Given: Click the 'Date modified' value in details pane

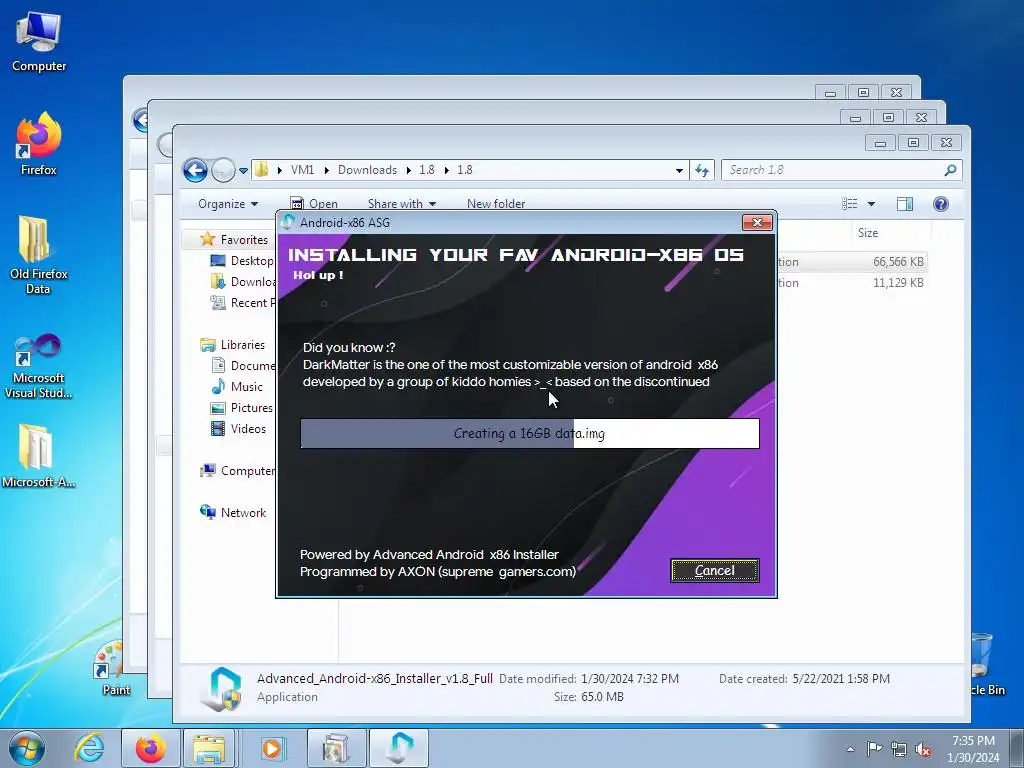Looking at the screenshot, I should pyautogui.click(x=630, y=679).
